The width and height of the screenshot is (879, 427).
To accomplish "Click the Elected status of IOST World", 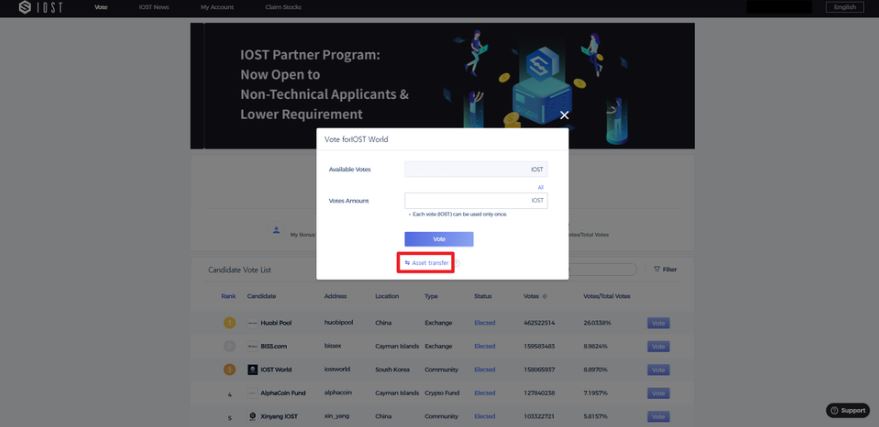I will pos(484,370).
